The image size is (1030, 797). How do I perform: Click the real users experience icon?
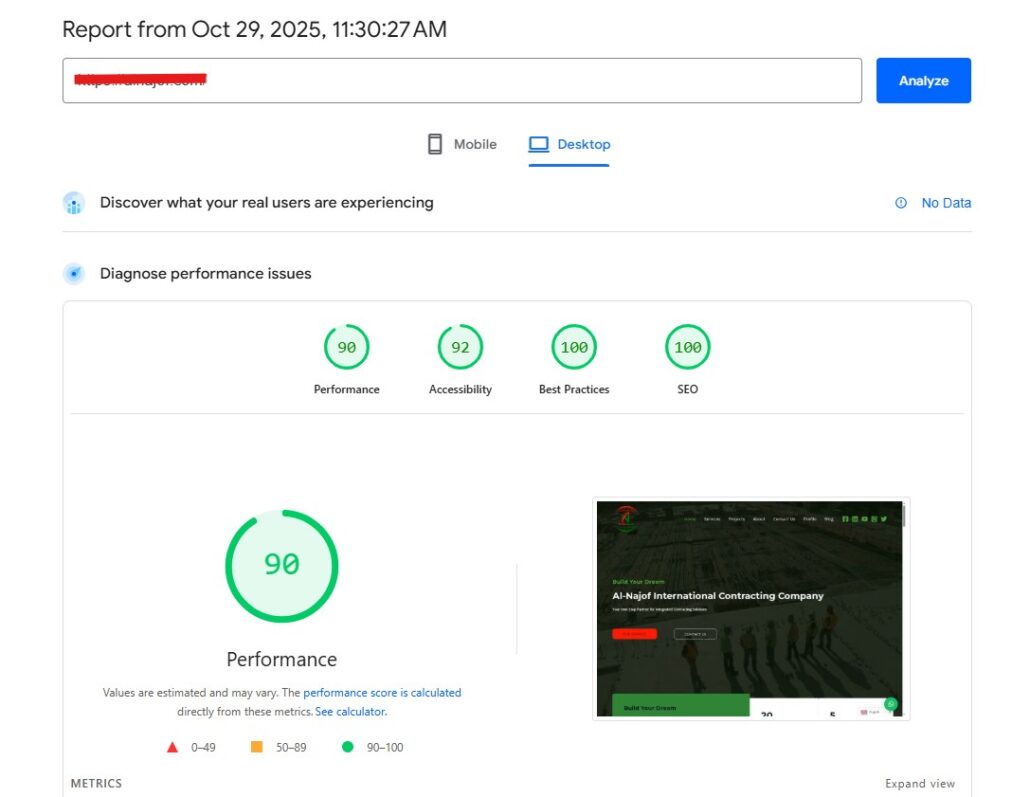coord(74,203)
